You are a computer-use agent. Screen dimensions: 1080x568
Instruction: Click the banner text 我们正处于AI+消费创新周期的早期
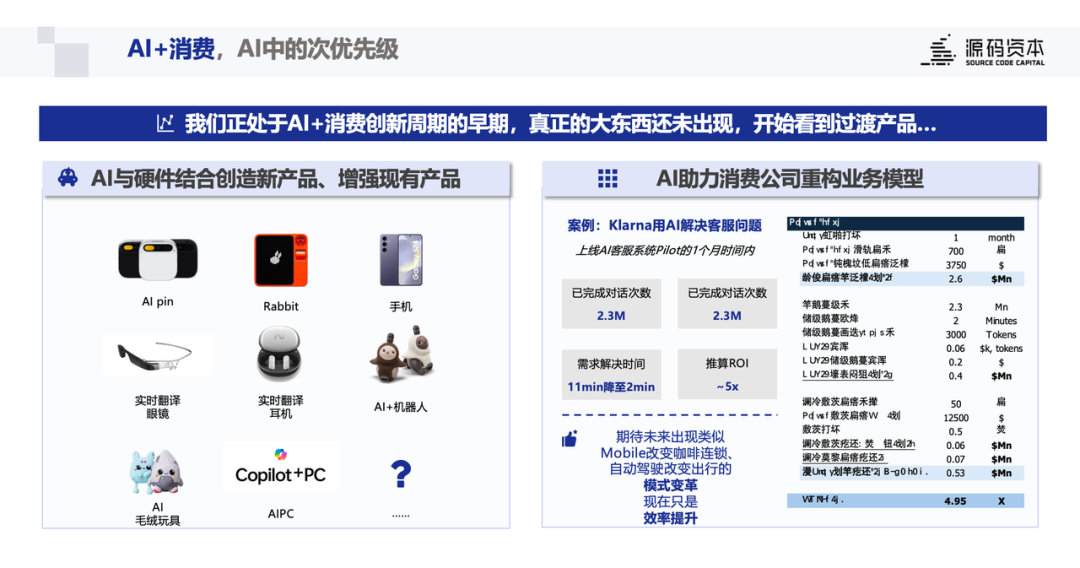[x=346, y=124]
